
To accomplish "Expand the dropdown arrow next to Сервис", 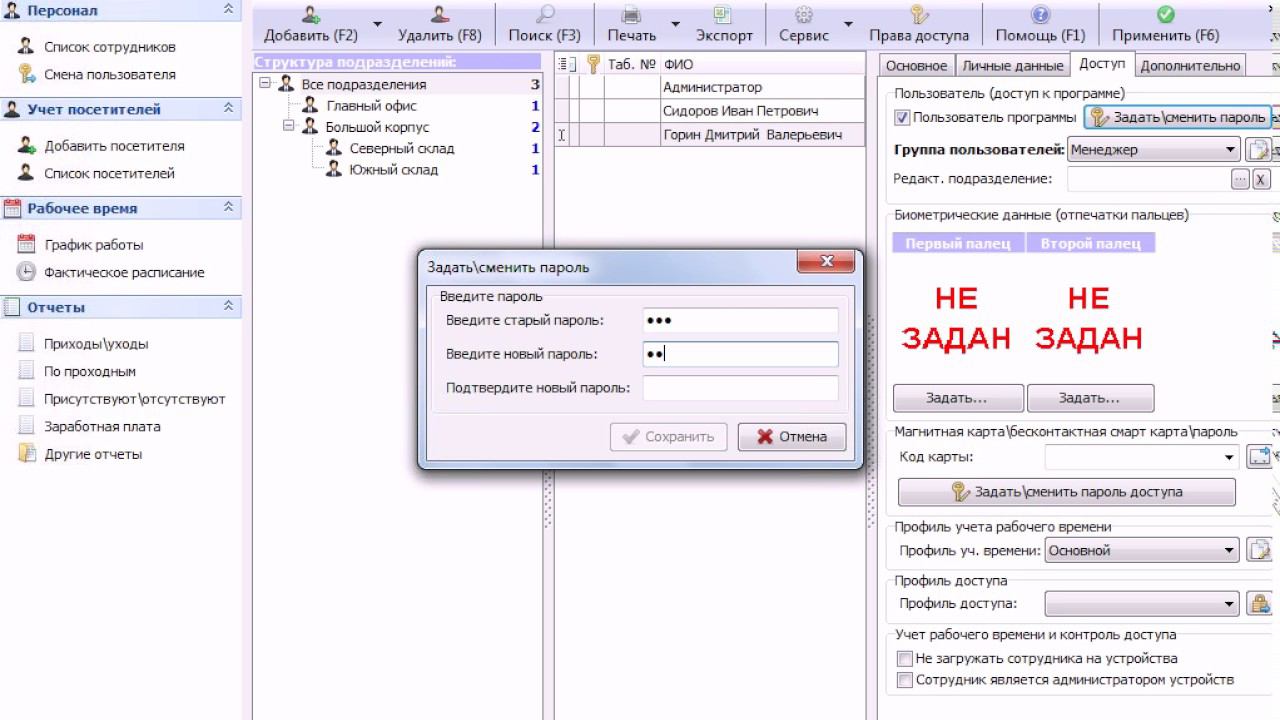I will 848,24.
